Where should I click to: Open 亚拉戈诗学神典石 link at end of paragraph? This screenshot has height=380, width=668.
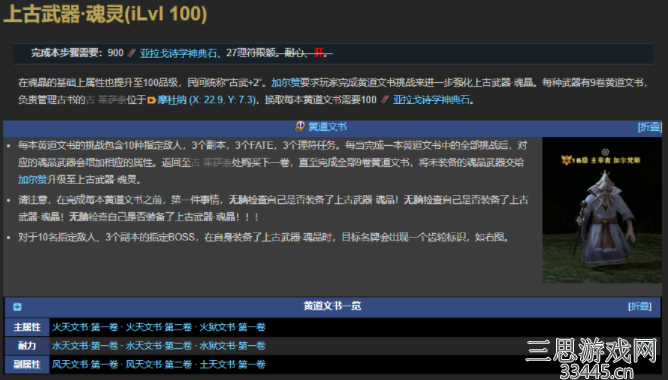[x=431, y=100]
